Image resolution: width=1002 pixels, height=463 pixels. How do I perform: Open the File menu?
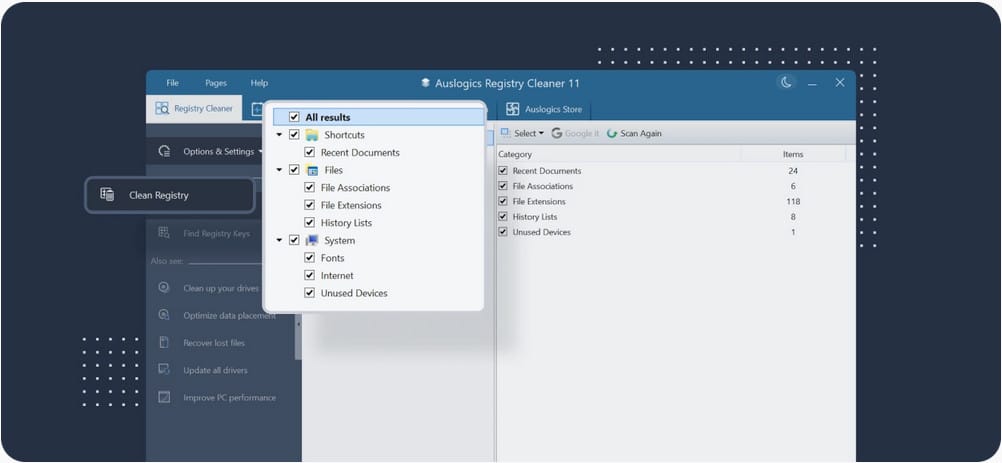(x=173, y=83)
